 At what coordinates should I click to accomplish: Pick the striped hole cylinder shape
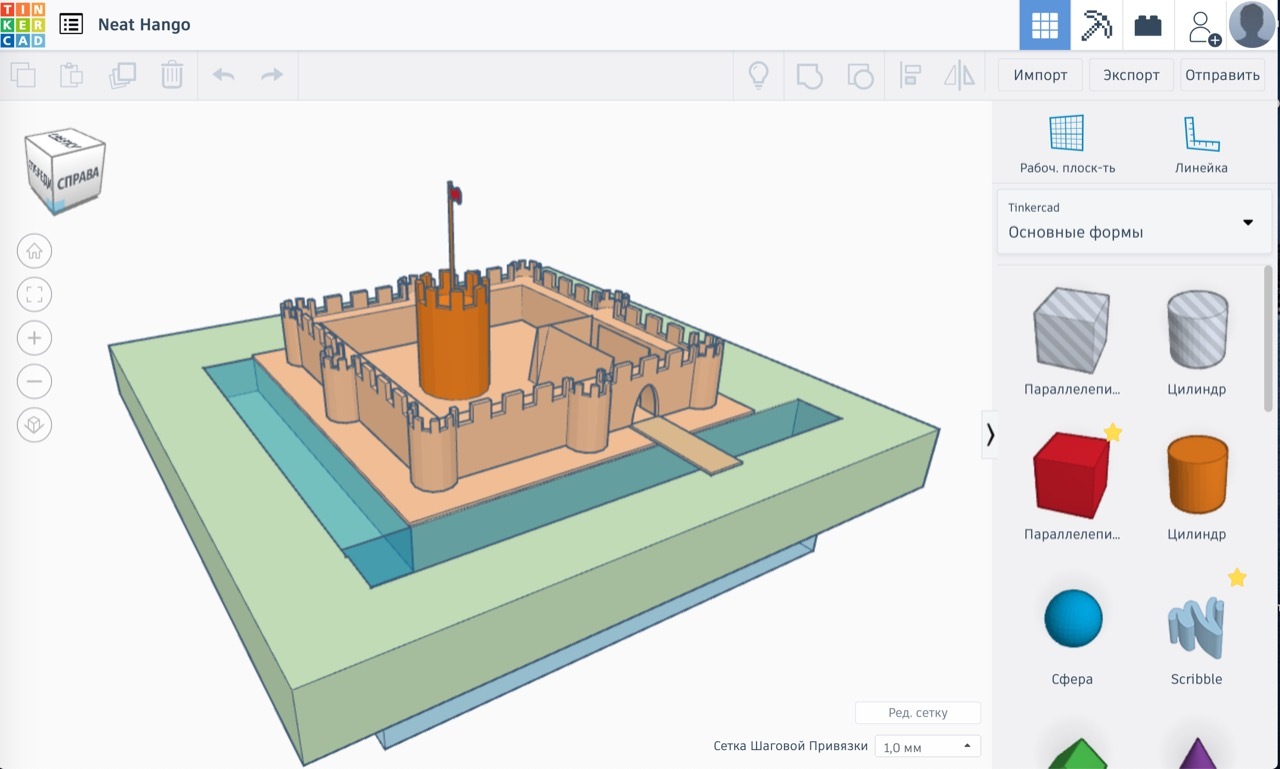[x=1198, y=330]
